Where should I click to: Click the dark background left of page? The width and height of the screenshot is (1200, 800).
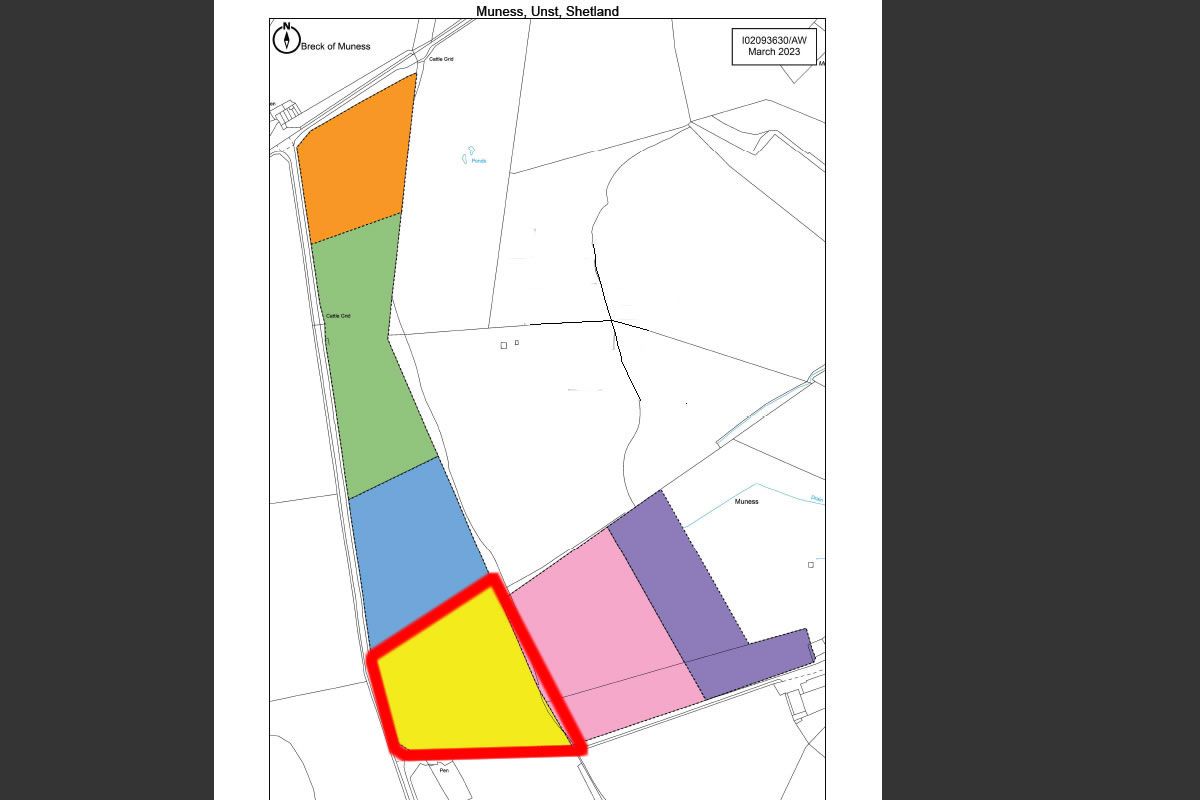[107, 400]
